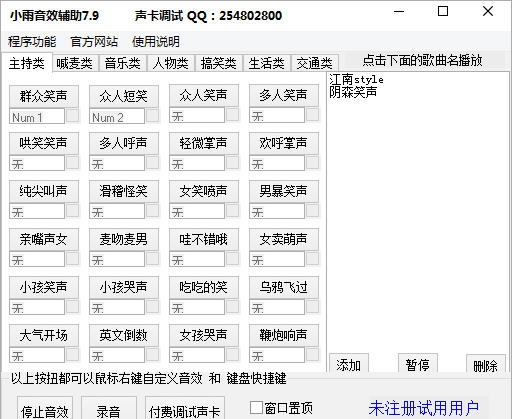Play the 大气开场 sound effect
Viewport: 512px width, 419px height.
(44, 335)
